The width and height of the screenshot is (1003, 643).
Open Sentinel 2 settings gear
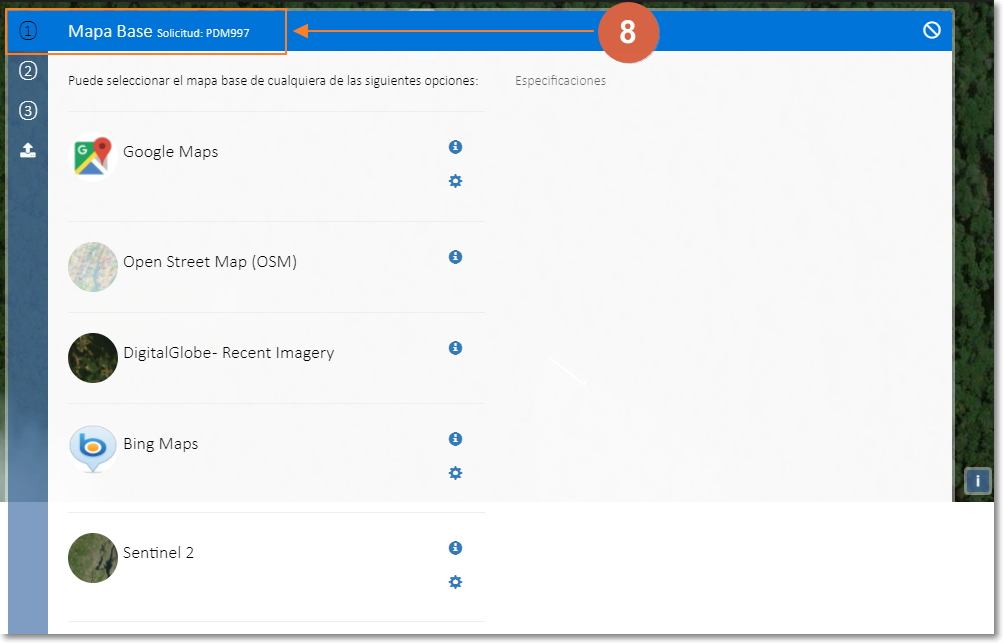(455, 582)
